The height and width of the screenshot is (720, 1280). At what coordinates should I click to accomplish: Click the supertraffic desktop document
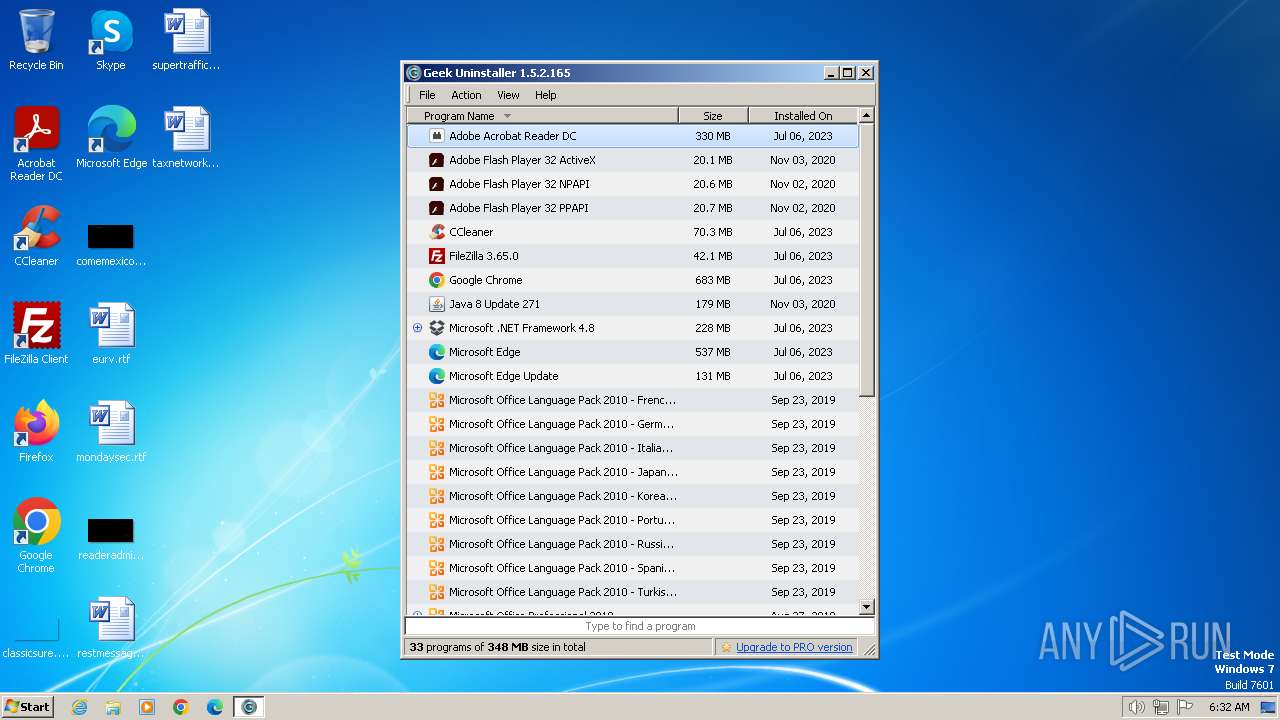click(186, 40)
